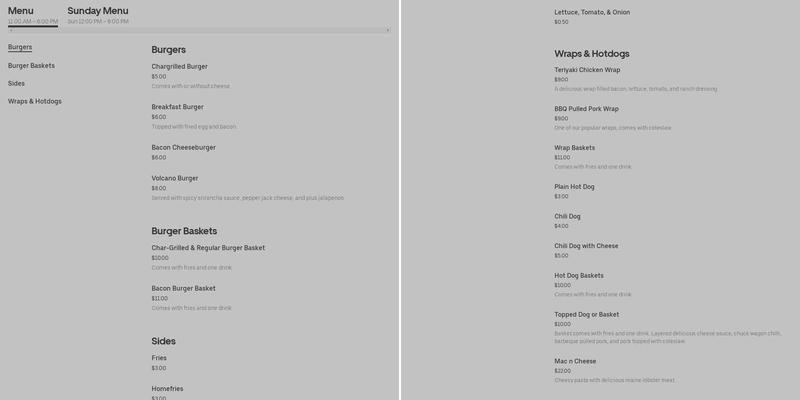Select the Chili Dog with Cheese item

(x=586, y=246)
